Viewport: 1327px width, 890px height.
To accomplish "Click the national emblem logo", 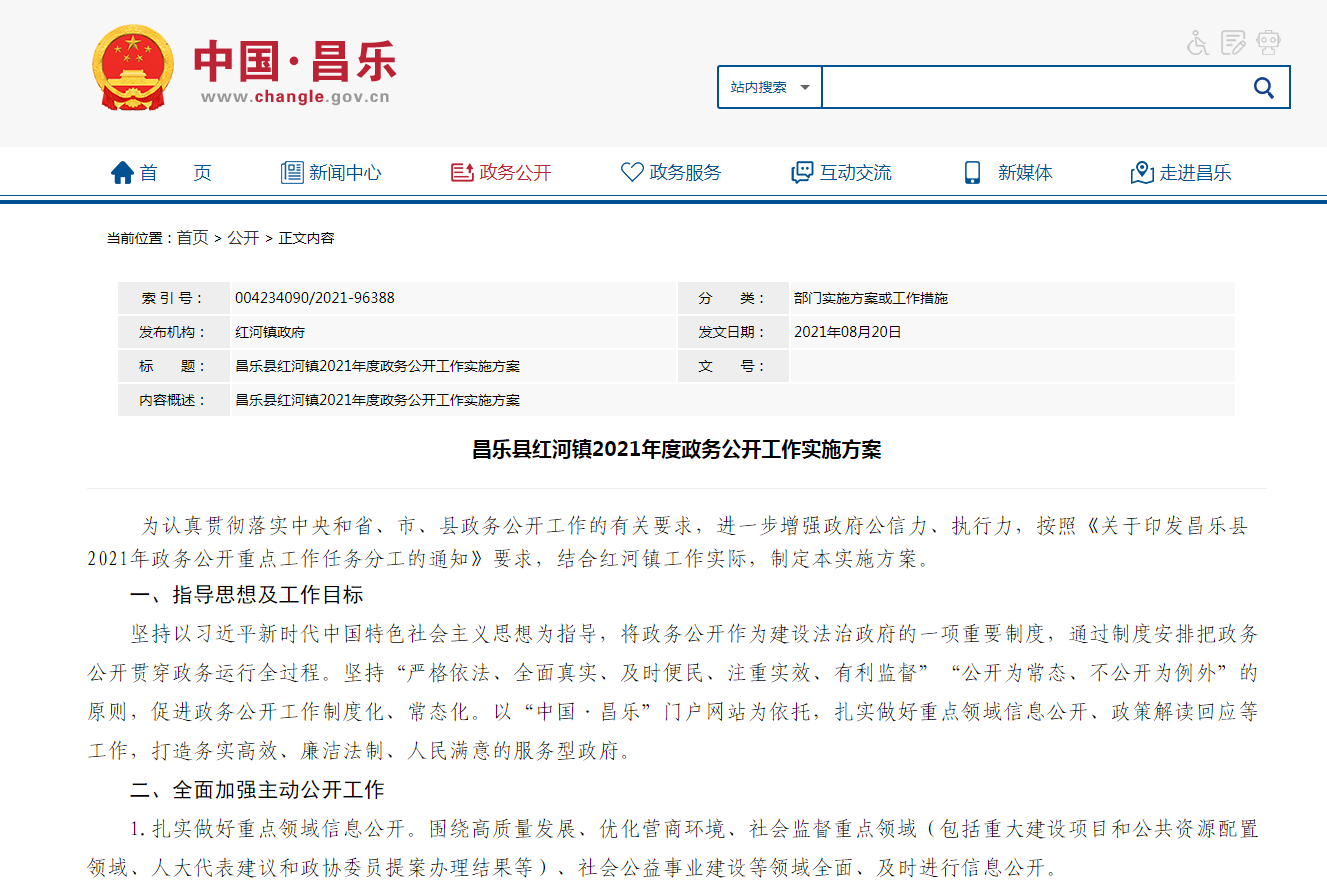I will [x=132, y=68].
